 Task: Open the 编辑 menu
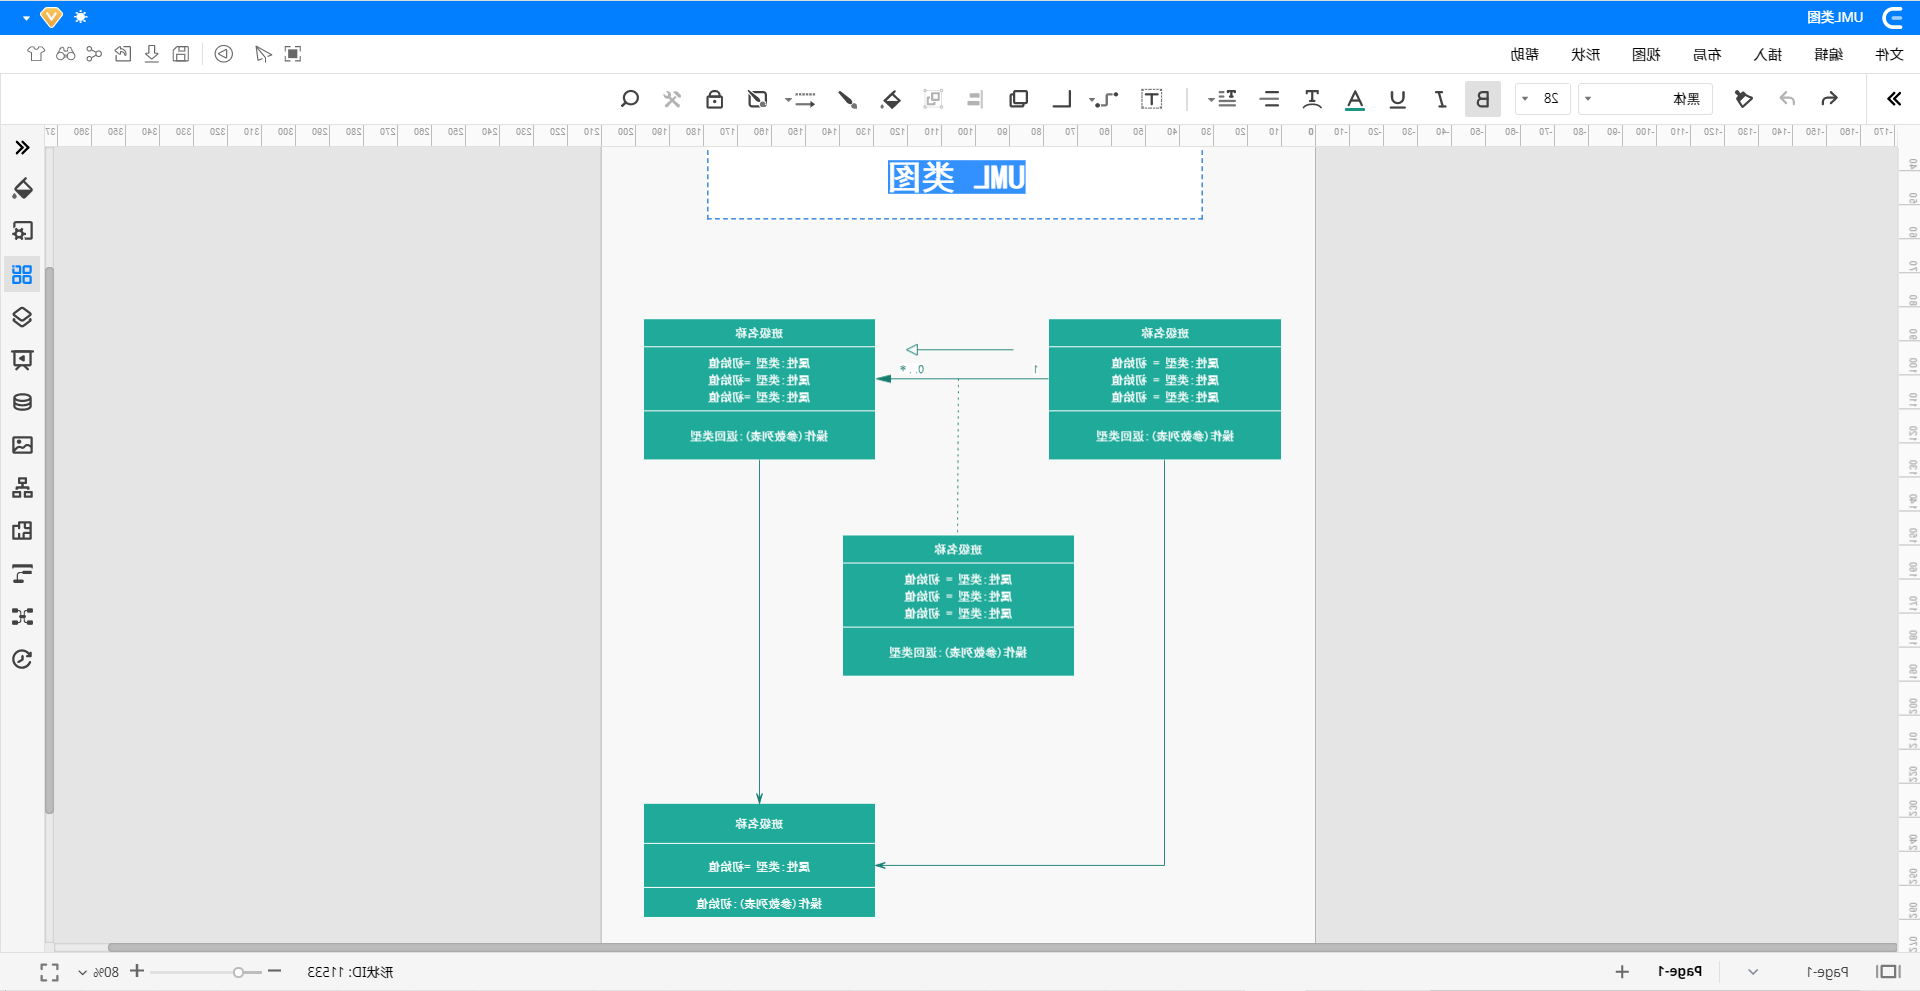[1829, 54]
